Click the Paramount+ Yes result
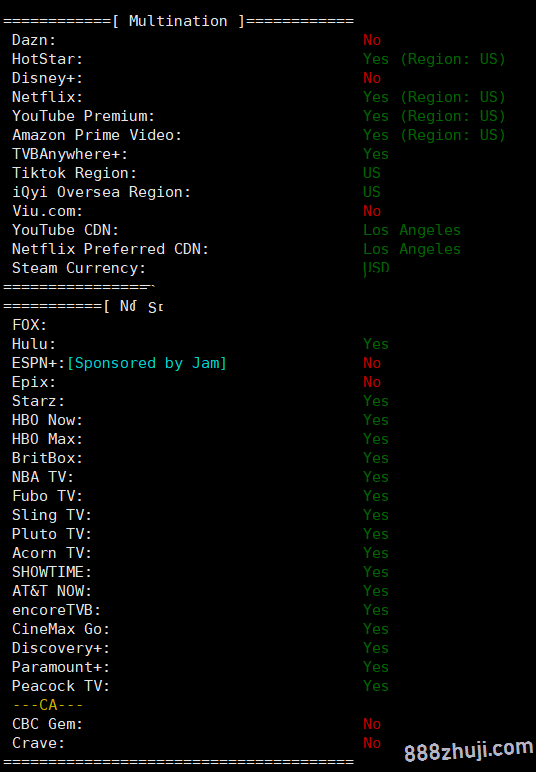Image resolution: width=536 pixels, height=772 pixels. 376,667
